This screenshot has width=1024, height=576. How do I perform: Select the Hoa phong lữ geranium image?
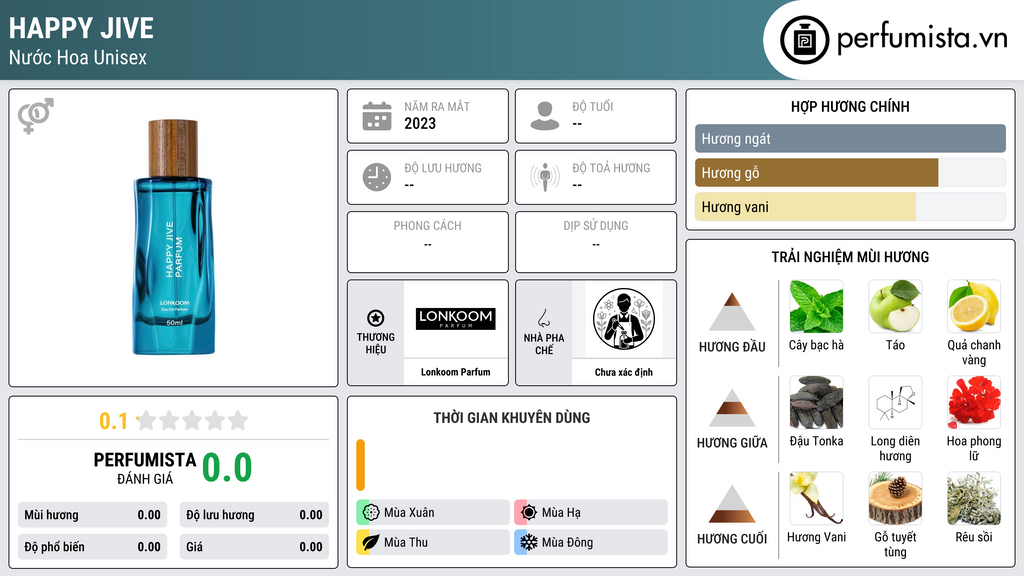(974, 402)
